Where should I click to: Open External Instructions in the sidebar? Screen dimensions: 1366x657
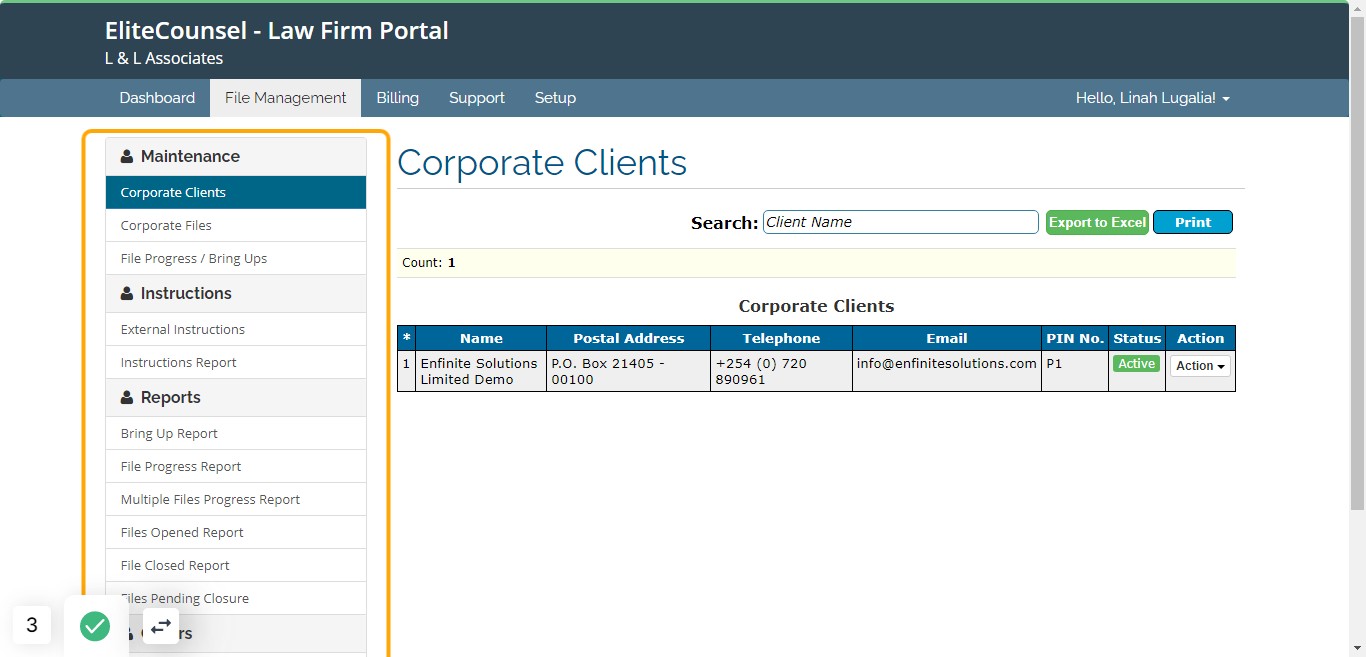pos(236,329)
